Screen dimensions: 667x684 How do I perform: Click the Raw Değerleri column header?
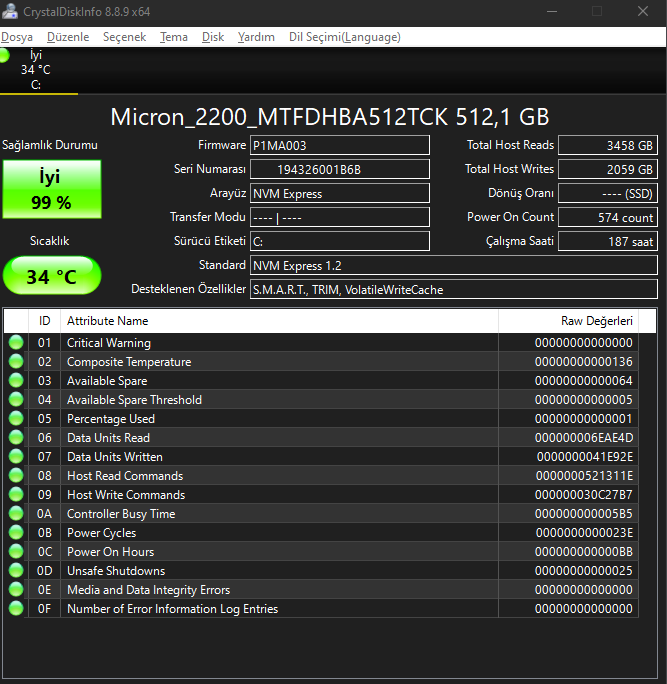point(568,321)
